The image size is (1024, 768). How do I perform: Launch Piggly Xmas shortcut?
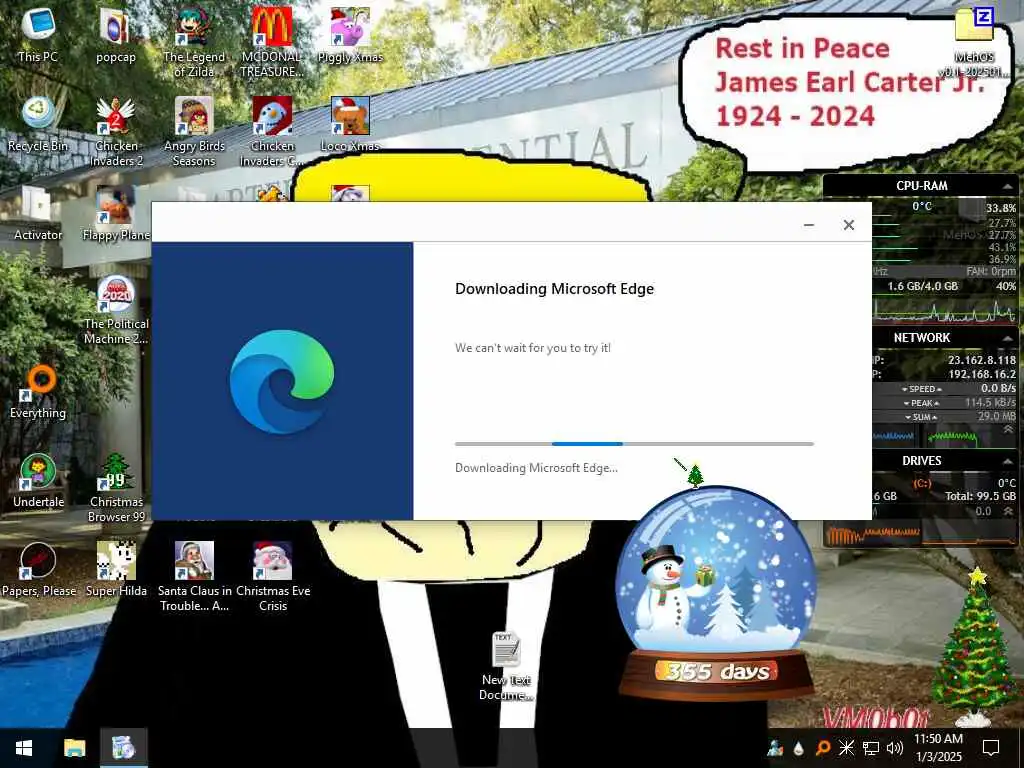[x=350, y=35]
